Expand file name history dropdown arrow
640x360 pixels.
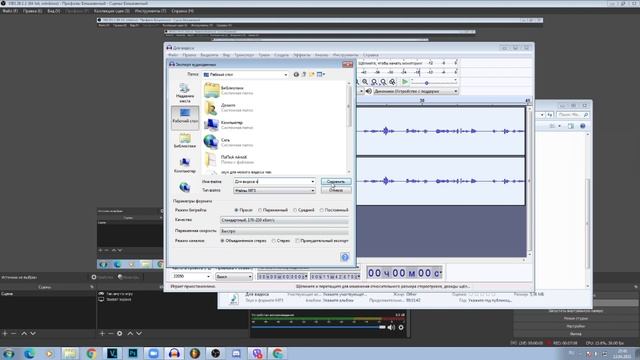click(x=313, y=181)
